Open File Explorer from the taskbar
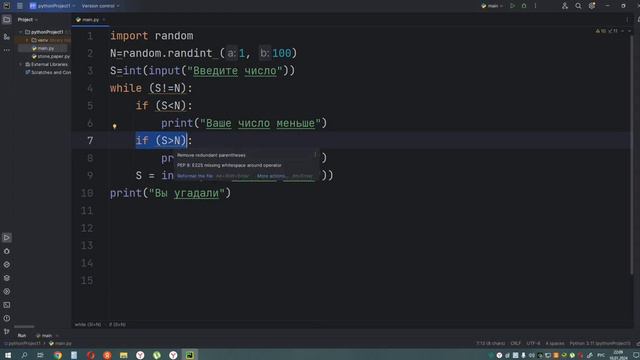The image size is (640, 360). click(x=124, y=355)
